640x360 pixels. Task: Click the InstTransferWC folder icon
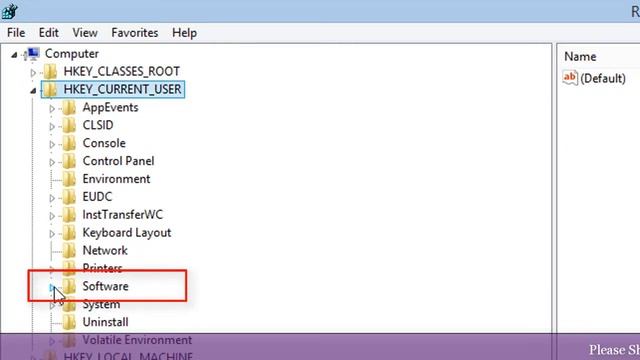pyautogui.click(x=69, y=215)
